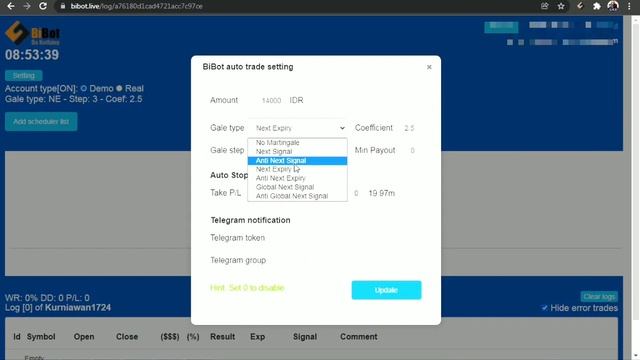640x360 pixels.
Task: Open the browser profile avatar
Action: point(613,6)
